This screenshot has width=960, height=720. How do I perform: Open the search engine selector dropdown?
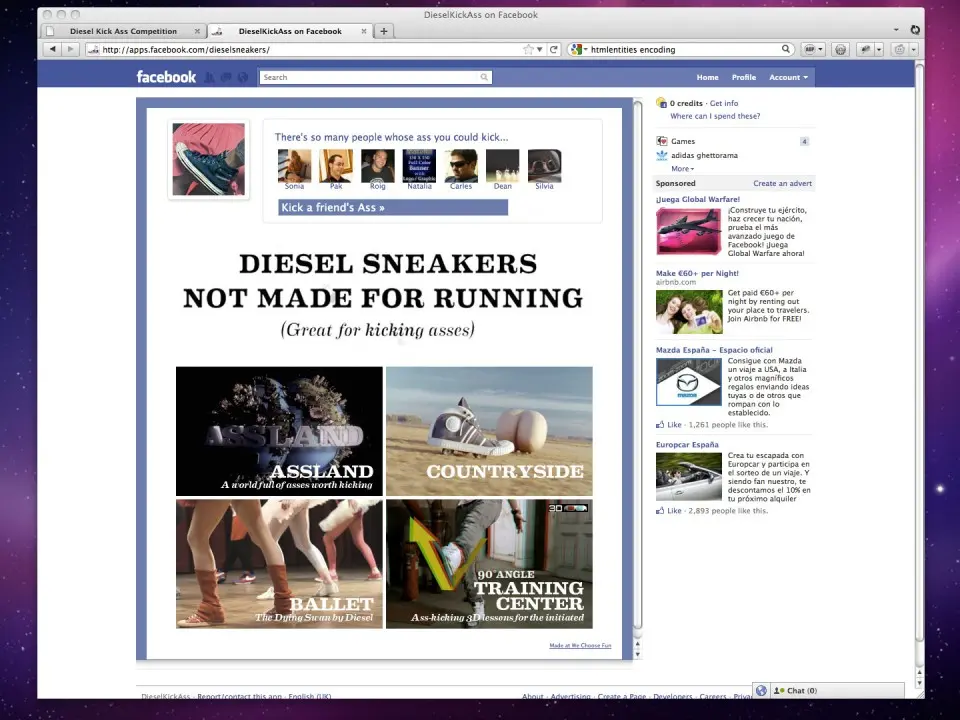[585, 49]
